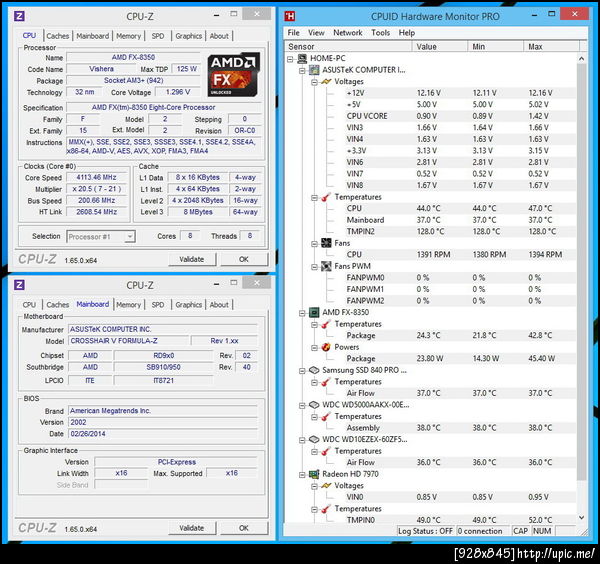Open the Network menu

pos(347,33)
